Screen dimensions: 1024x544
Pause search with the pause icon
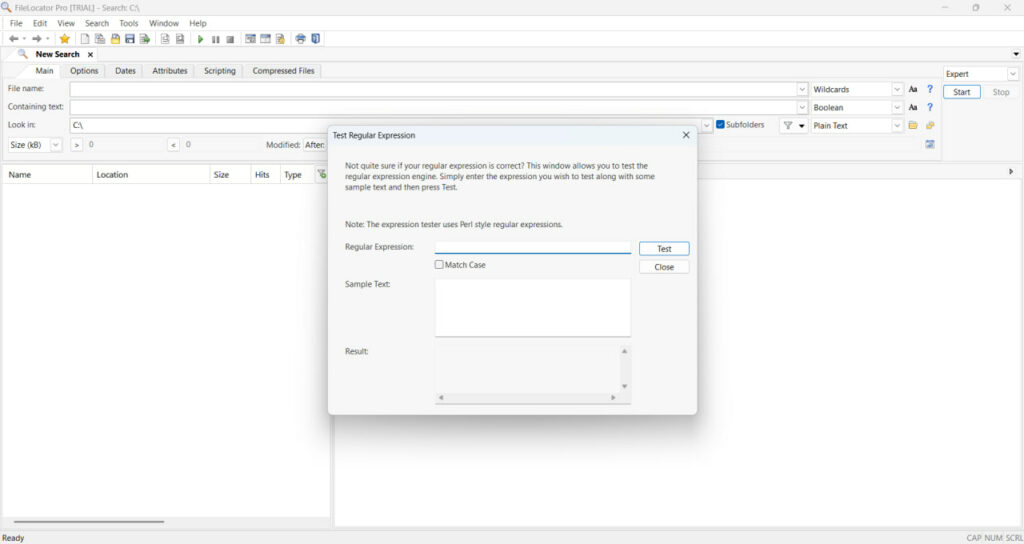coord(216,39)
